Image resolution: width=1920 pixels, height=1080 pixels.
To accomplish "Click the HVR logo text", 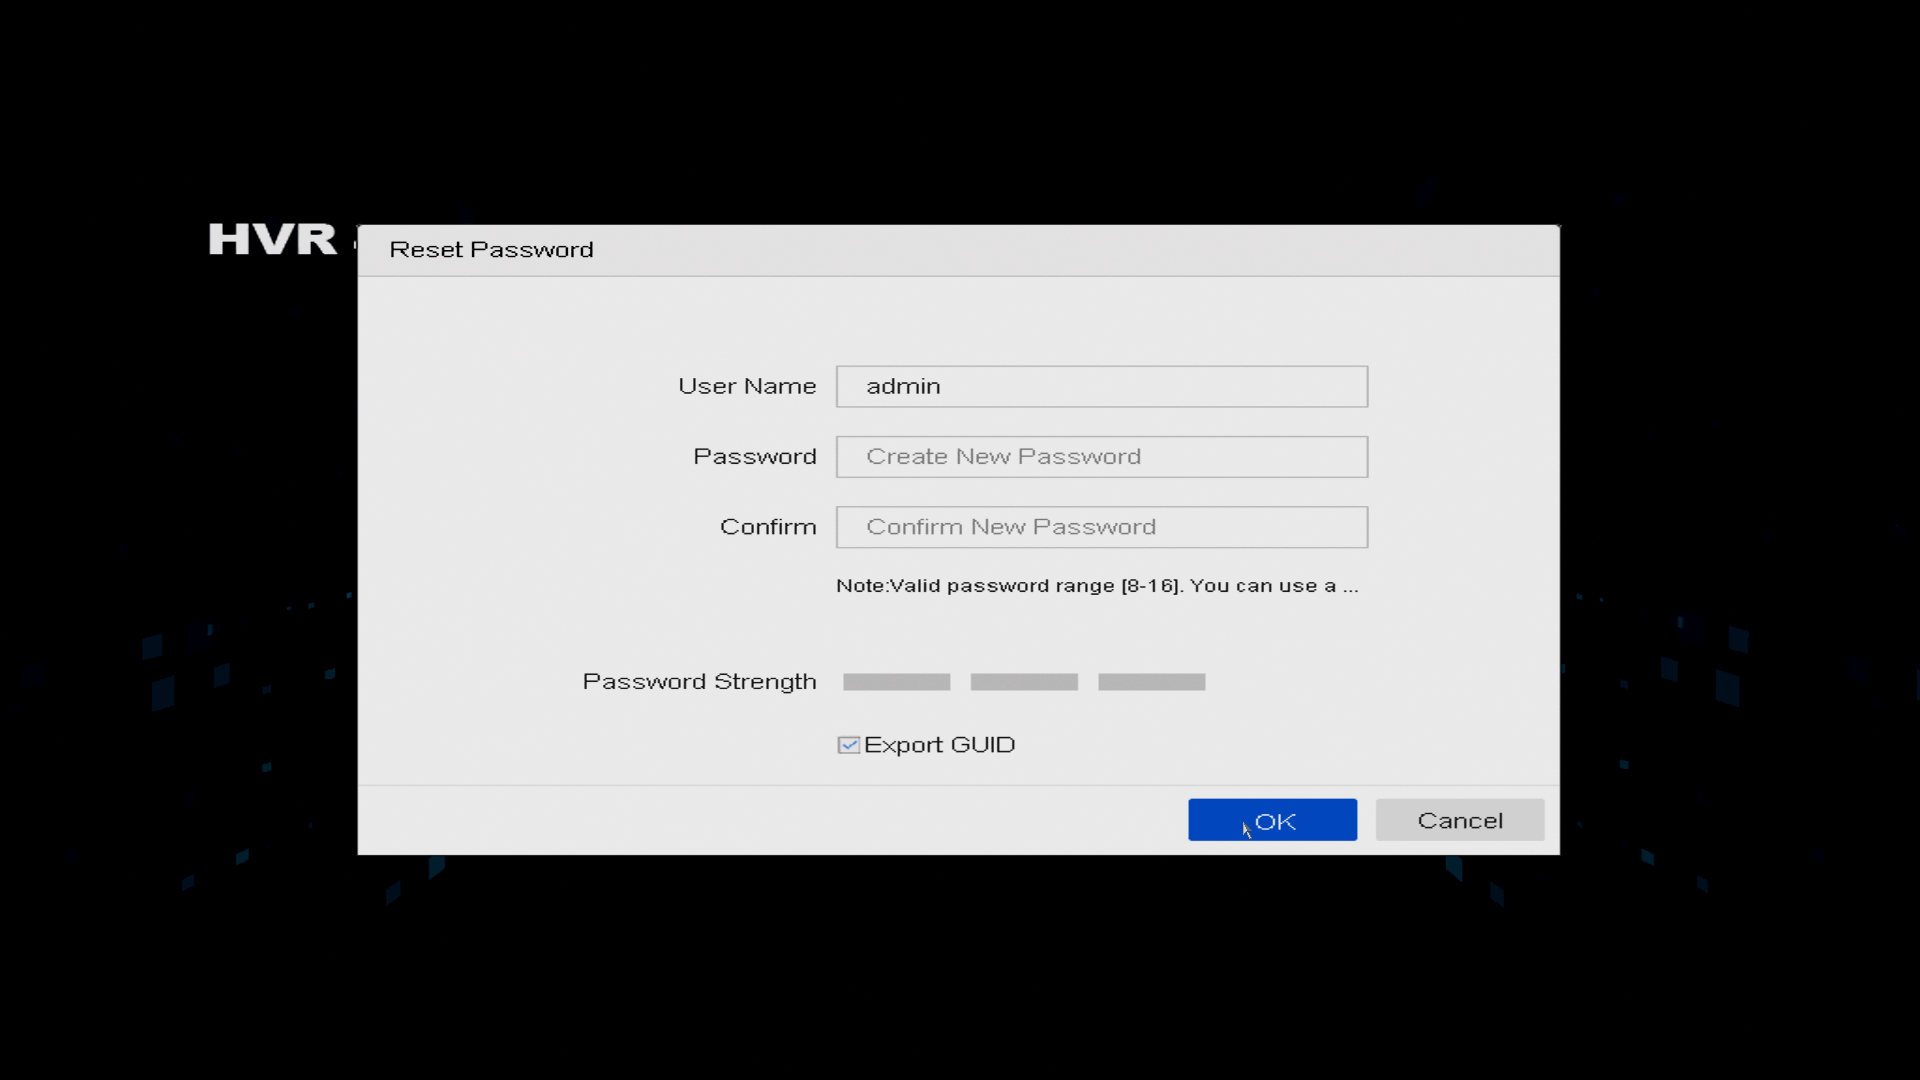I will pos(273,240).
